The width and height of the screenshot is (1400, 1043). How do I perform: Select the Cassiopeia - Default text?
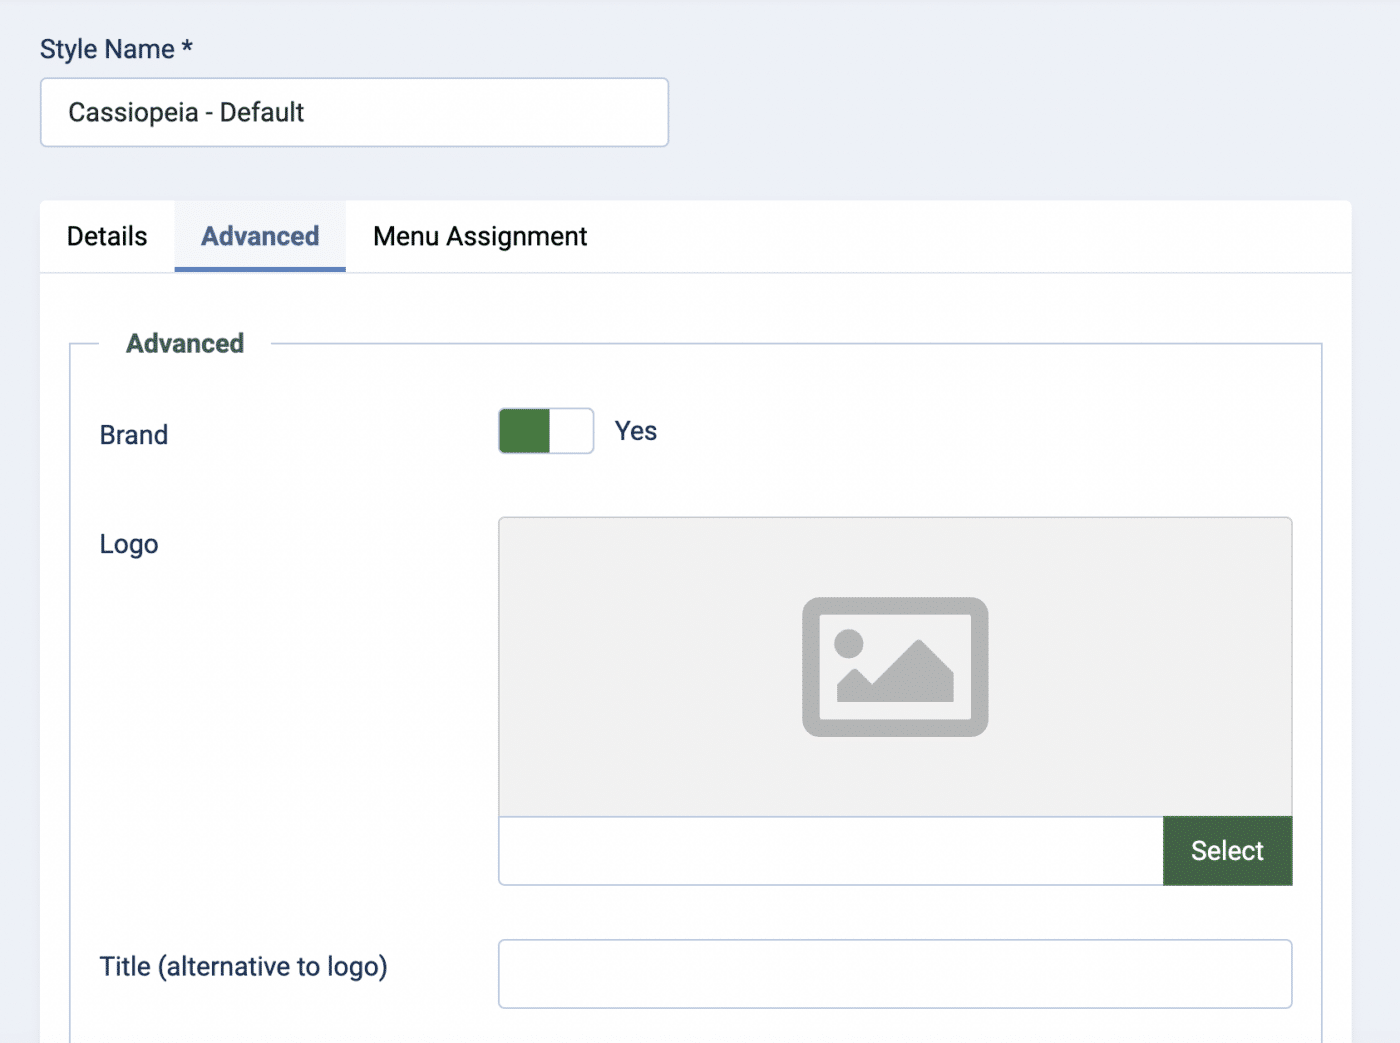pos(185,112)
